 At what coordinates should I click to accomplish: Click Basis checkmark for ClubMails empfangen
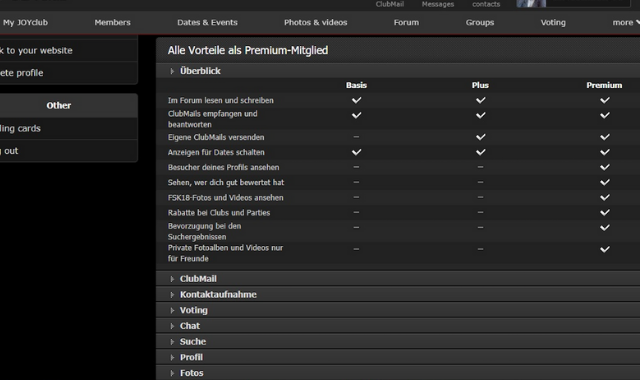(x=356, y=115)
